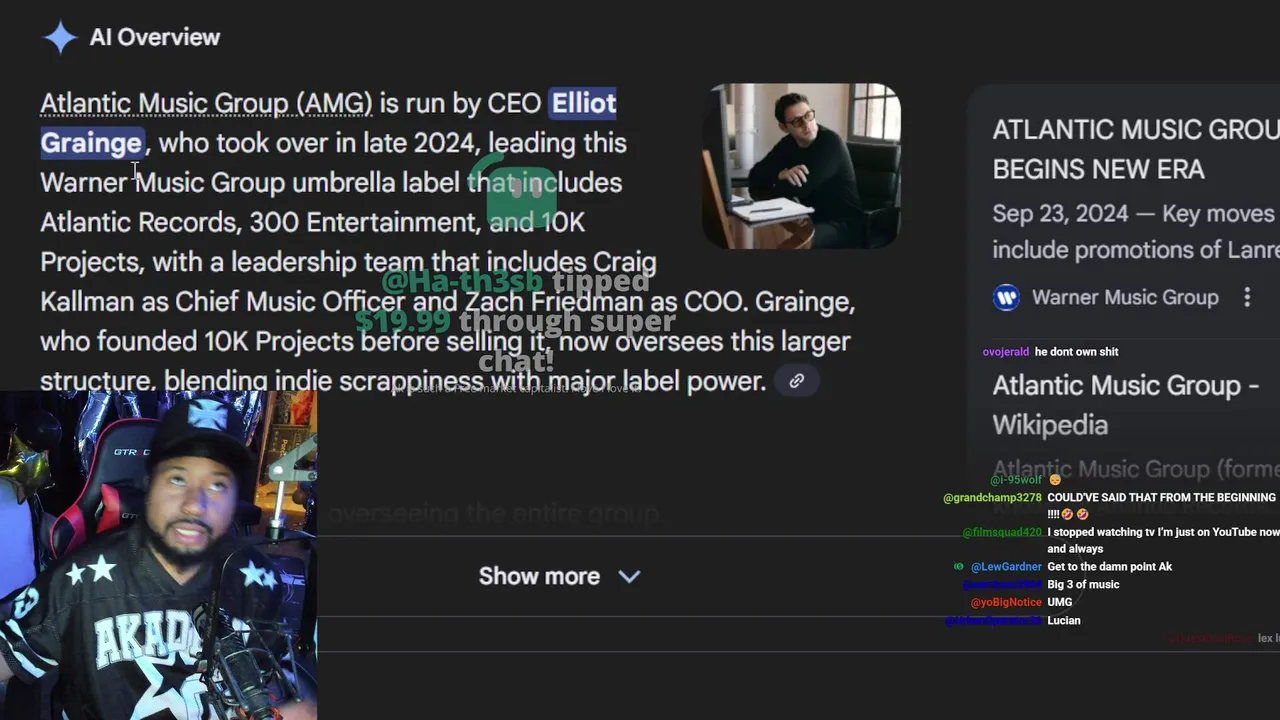Open the Atlantic Music Group (AMG) underlined link
This screenshot has width=1280, height=720.
click(x=206, y=103)
